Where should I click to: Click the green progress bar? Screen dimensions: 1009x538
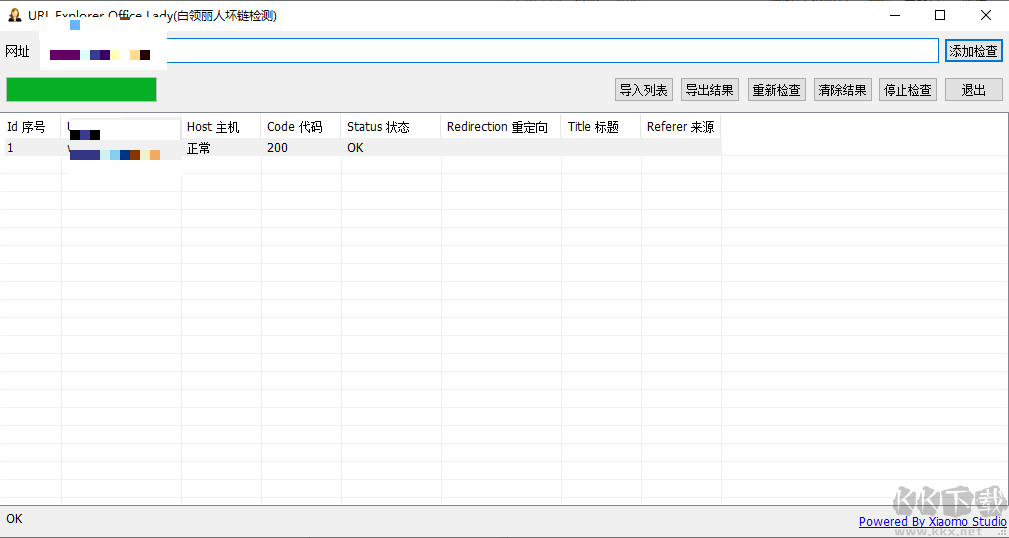click(x=81, y=90)
